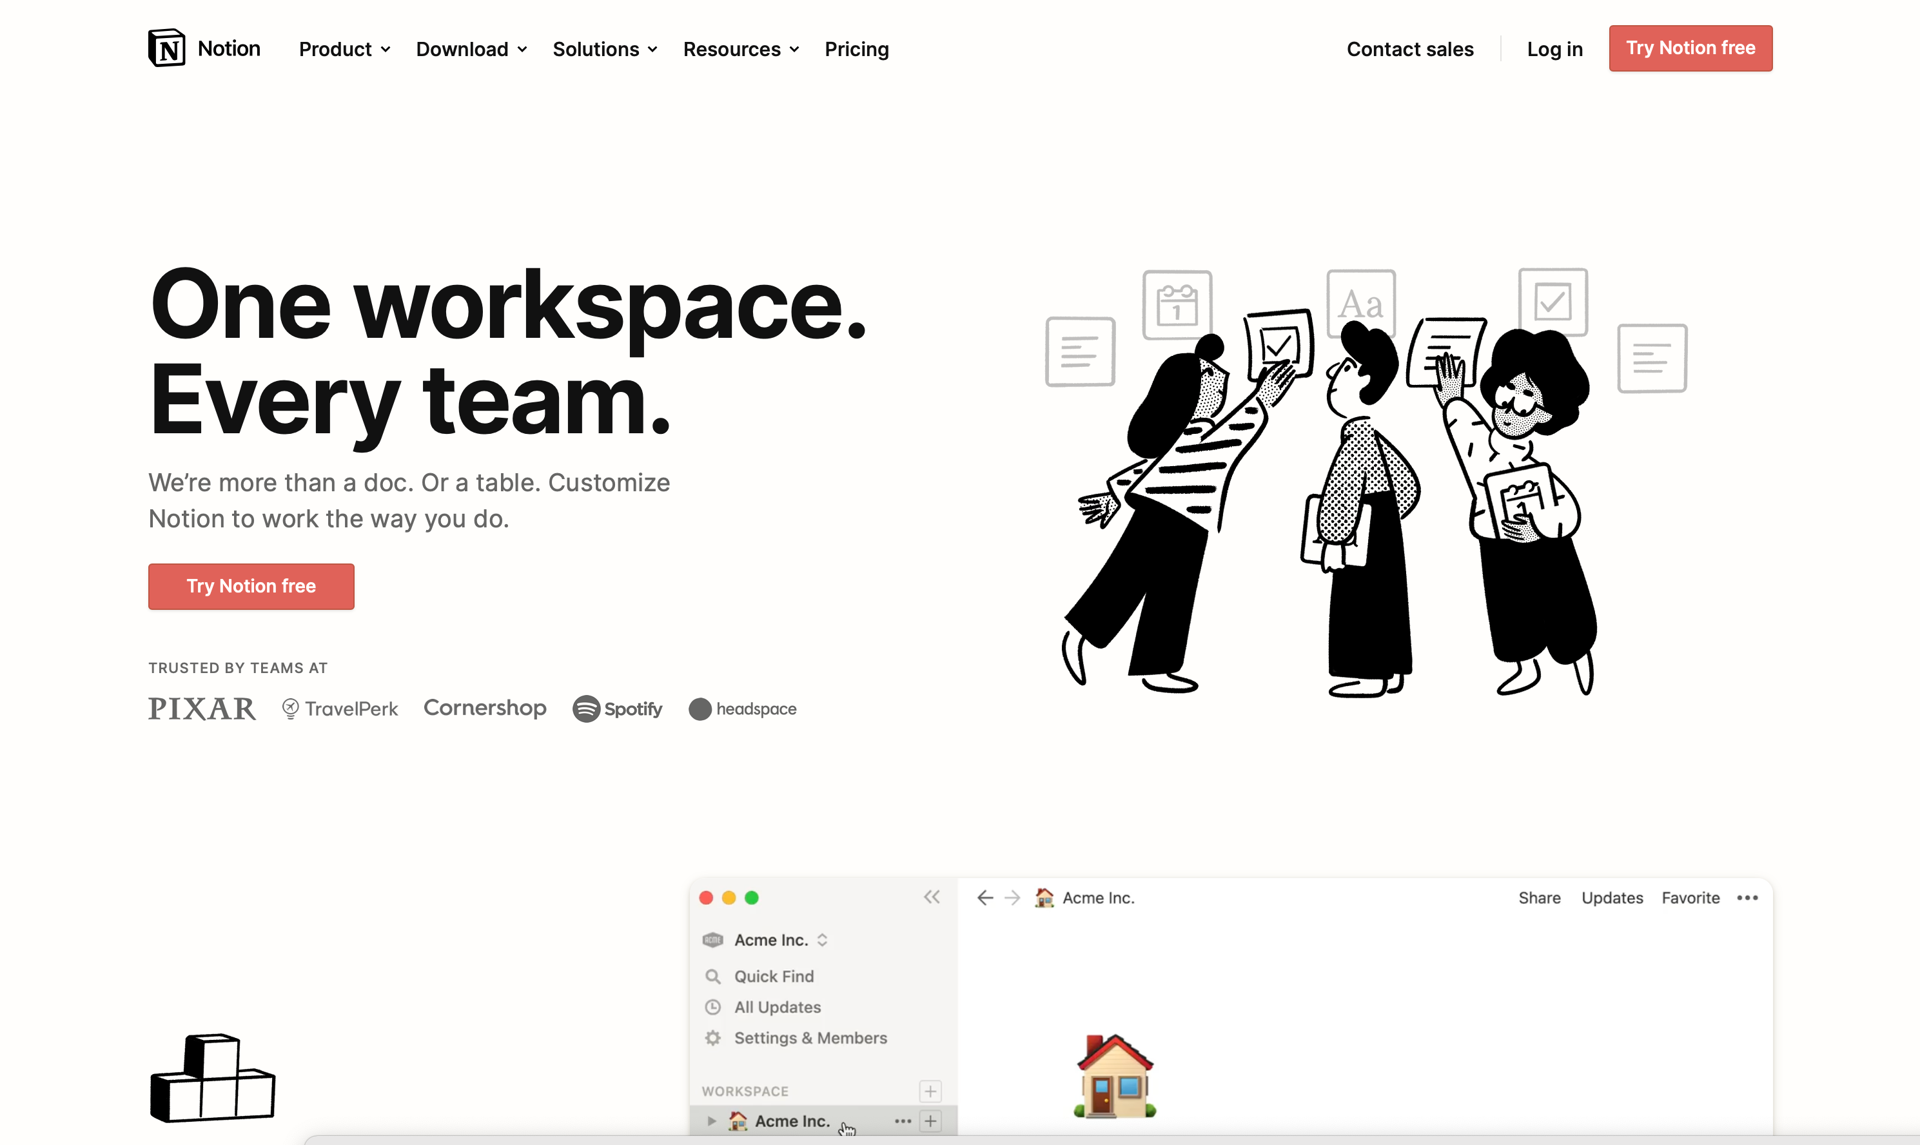This screenshot has width=1920, height=1145.
Task: Click the Log in link
Action: tap(1555, 49)
